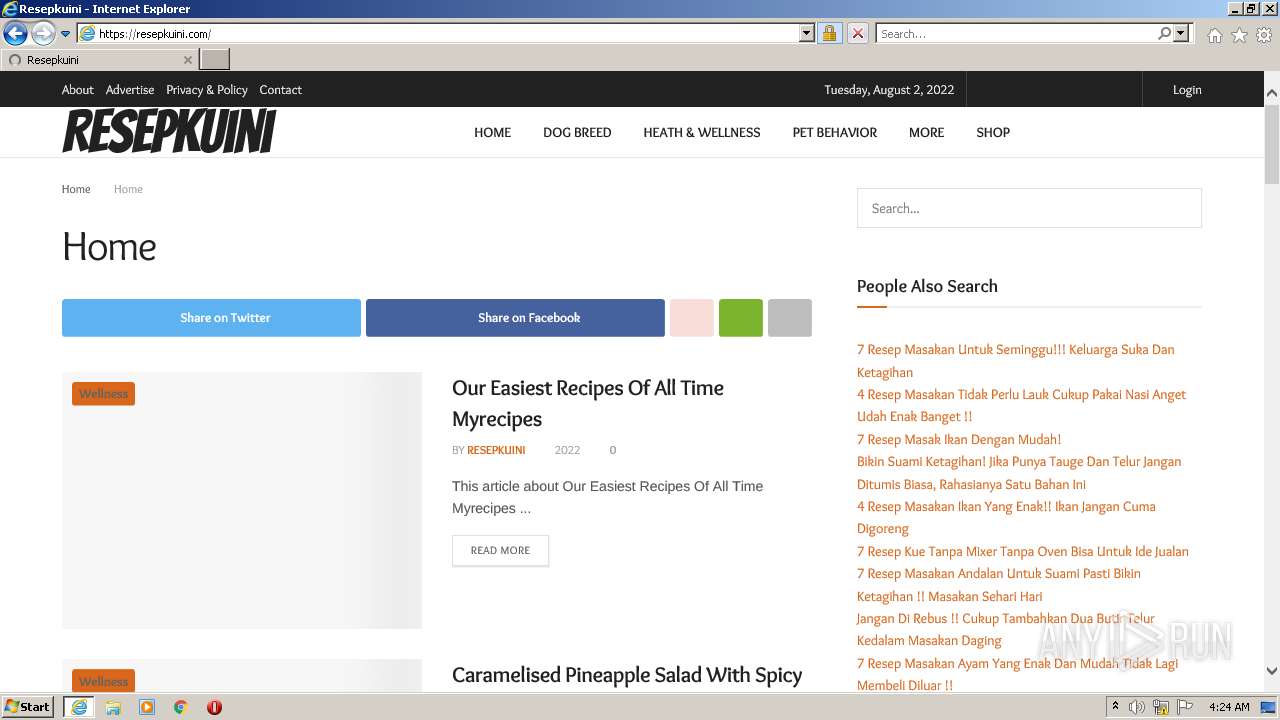1280x720 pixels.
Task: Stop page loading with the X button
Action: click(x=857, y=33)
